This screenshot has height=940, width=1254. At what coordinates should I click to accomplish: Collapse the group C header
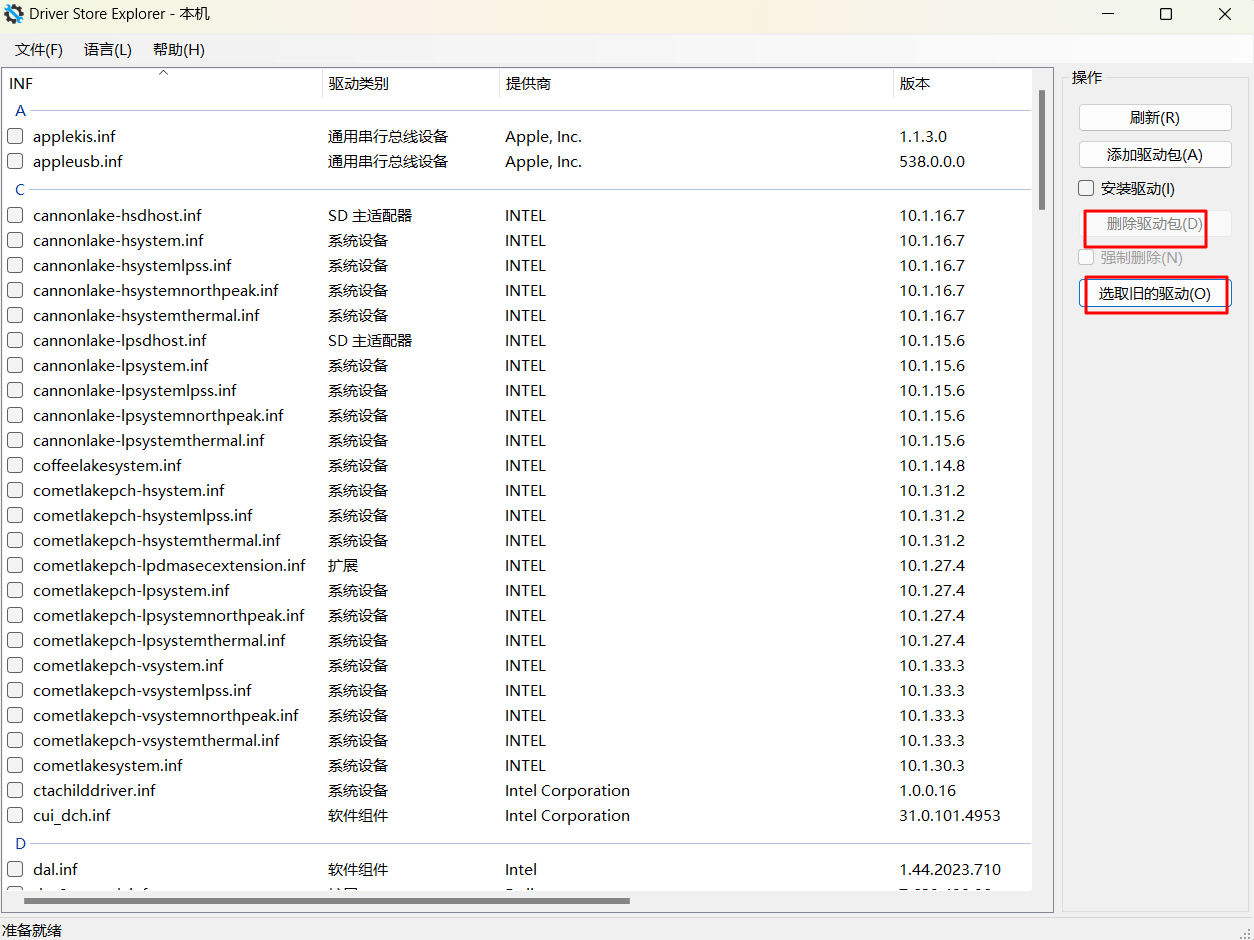pyautogui.click(x=20, y=189)
